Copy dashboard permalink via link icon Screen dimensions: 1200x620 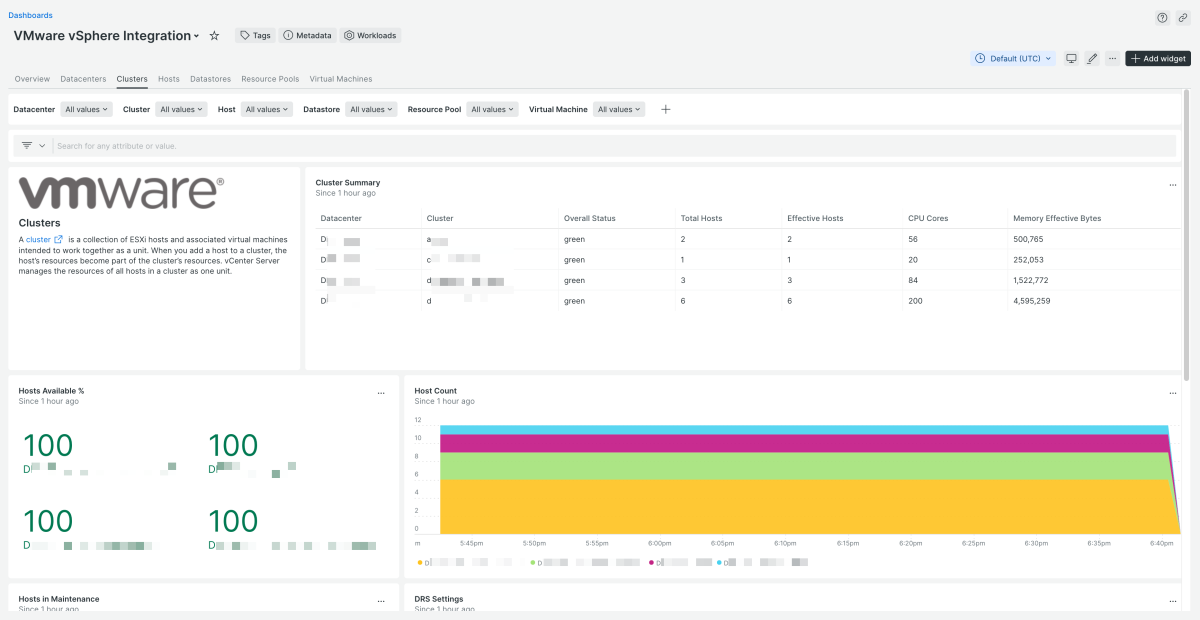tap(1183, 17)
